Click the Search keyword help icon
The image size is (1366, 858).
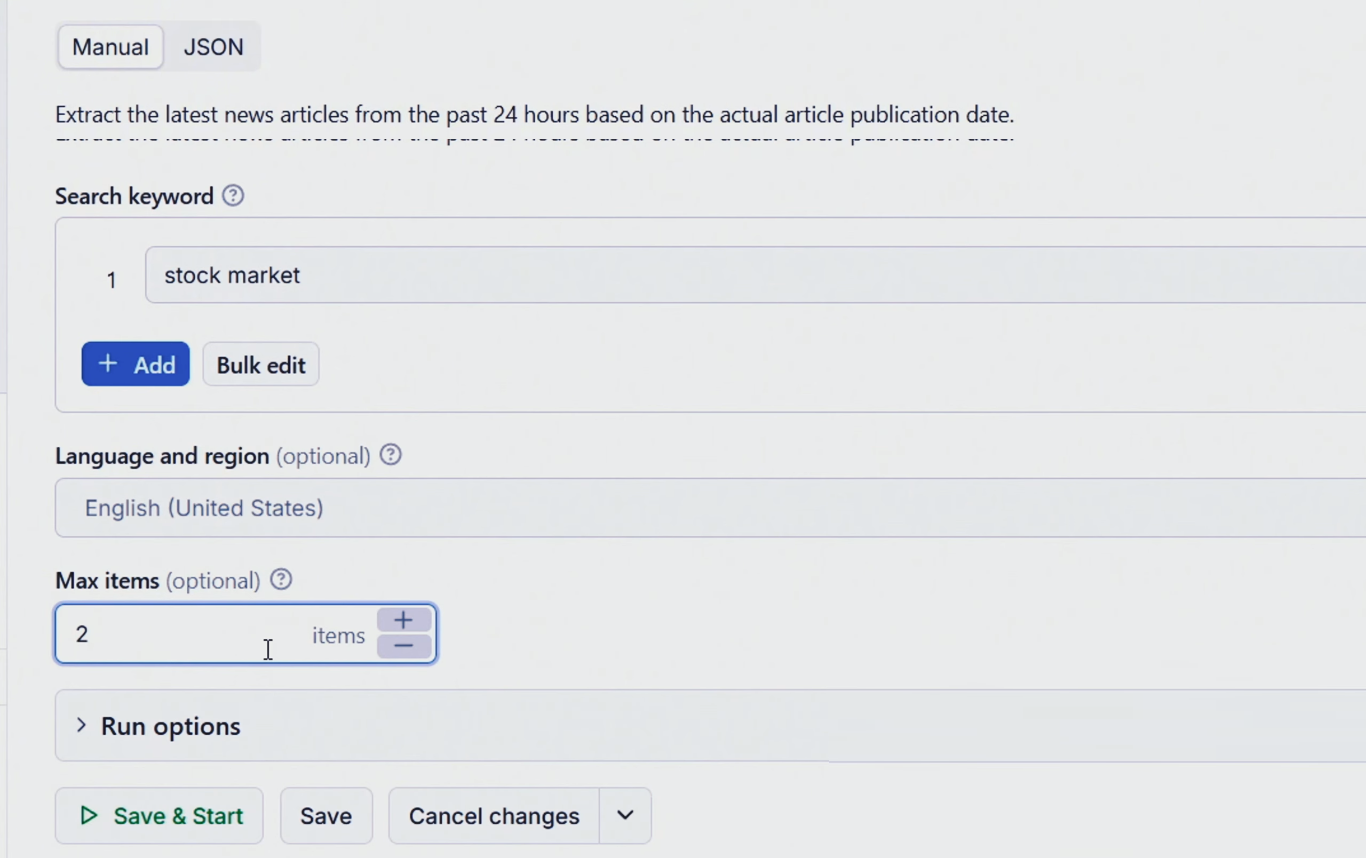(233, 196)
